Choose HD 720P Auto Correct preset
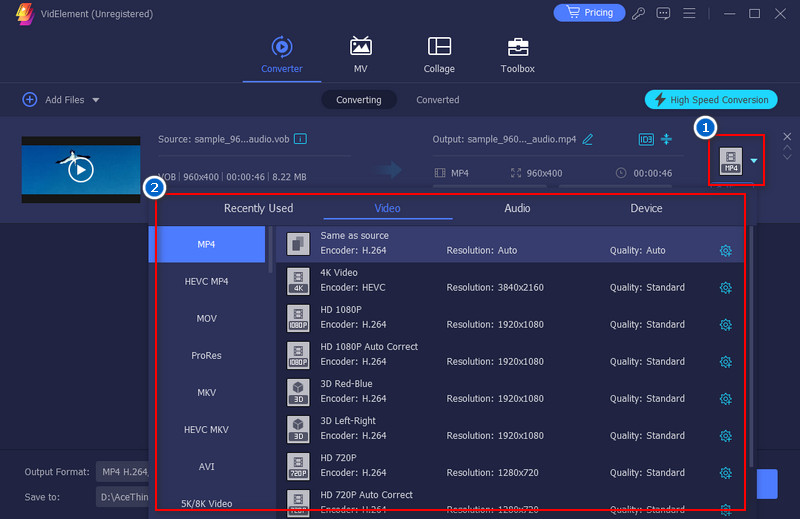800x519 pixels. click(510, 502)
